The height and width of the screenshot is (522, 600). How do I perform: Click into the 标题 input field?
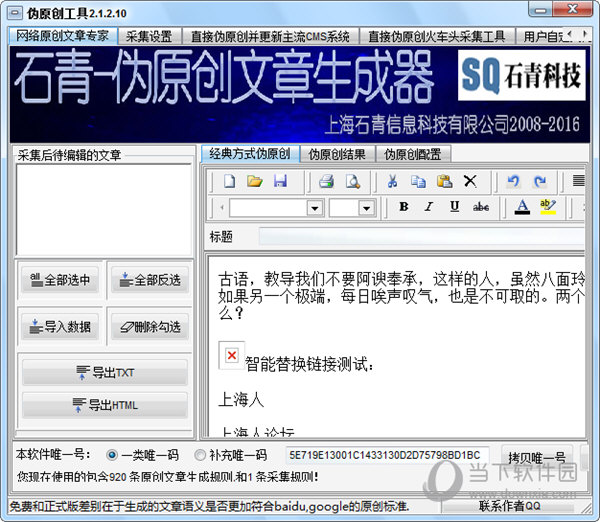422,236
